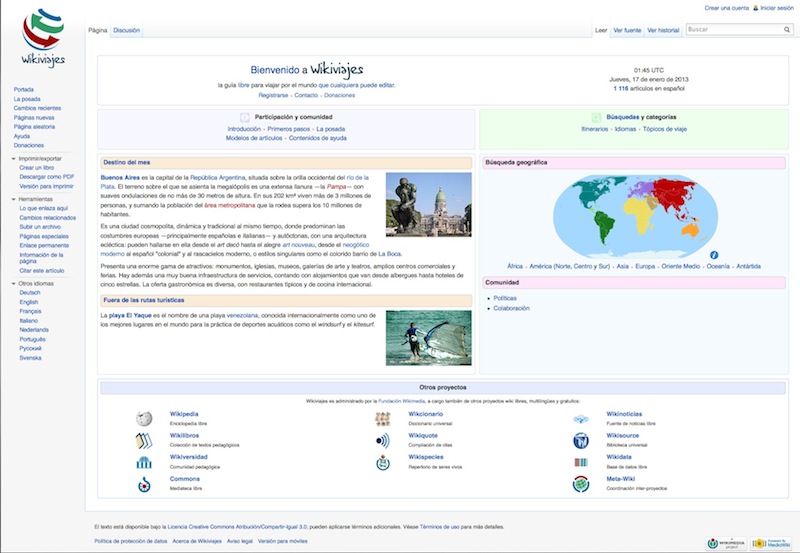The image size is (800, 553).
Task: Click the Búsquedas y categorías header icon
Action: [596, 117]
